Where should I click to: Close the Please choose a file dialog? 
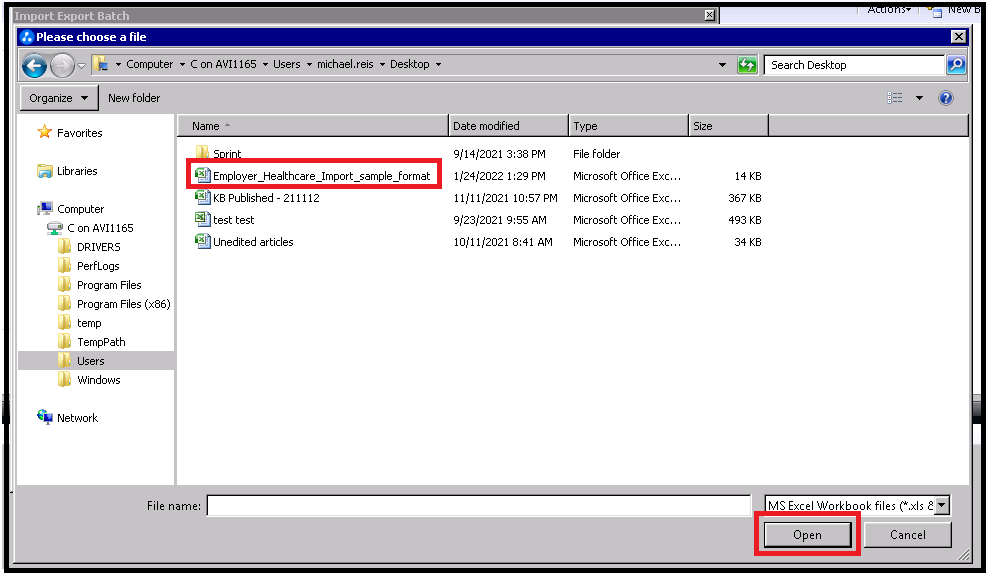pyautogui.click(x=959, y=37)
